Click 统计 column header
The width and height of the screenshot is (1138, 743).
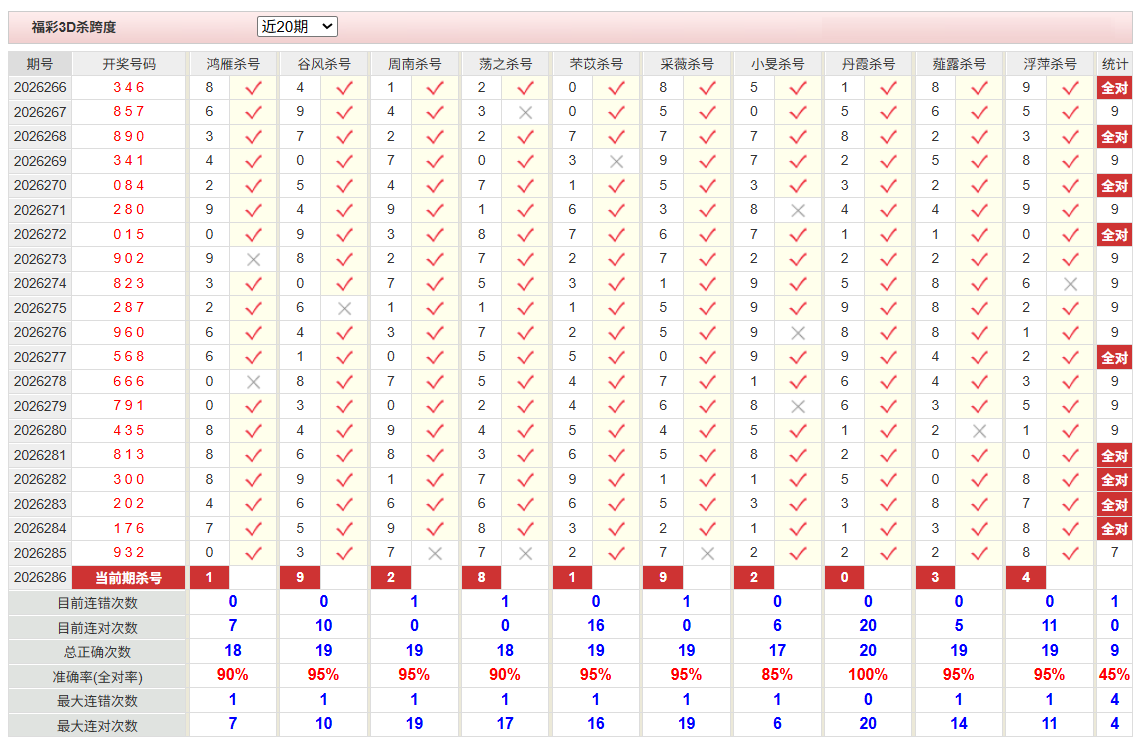1114,64
